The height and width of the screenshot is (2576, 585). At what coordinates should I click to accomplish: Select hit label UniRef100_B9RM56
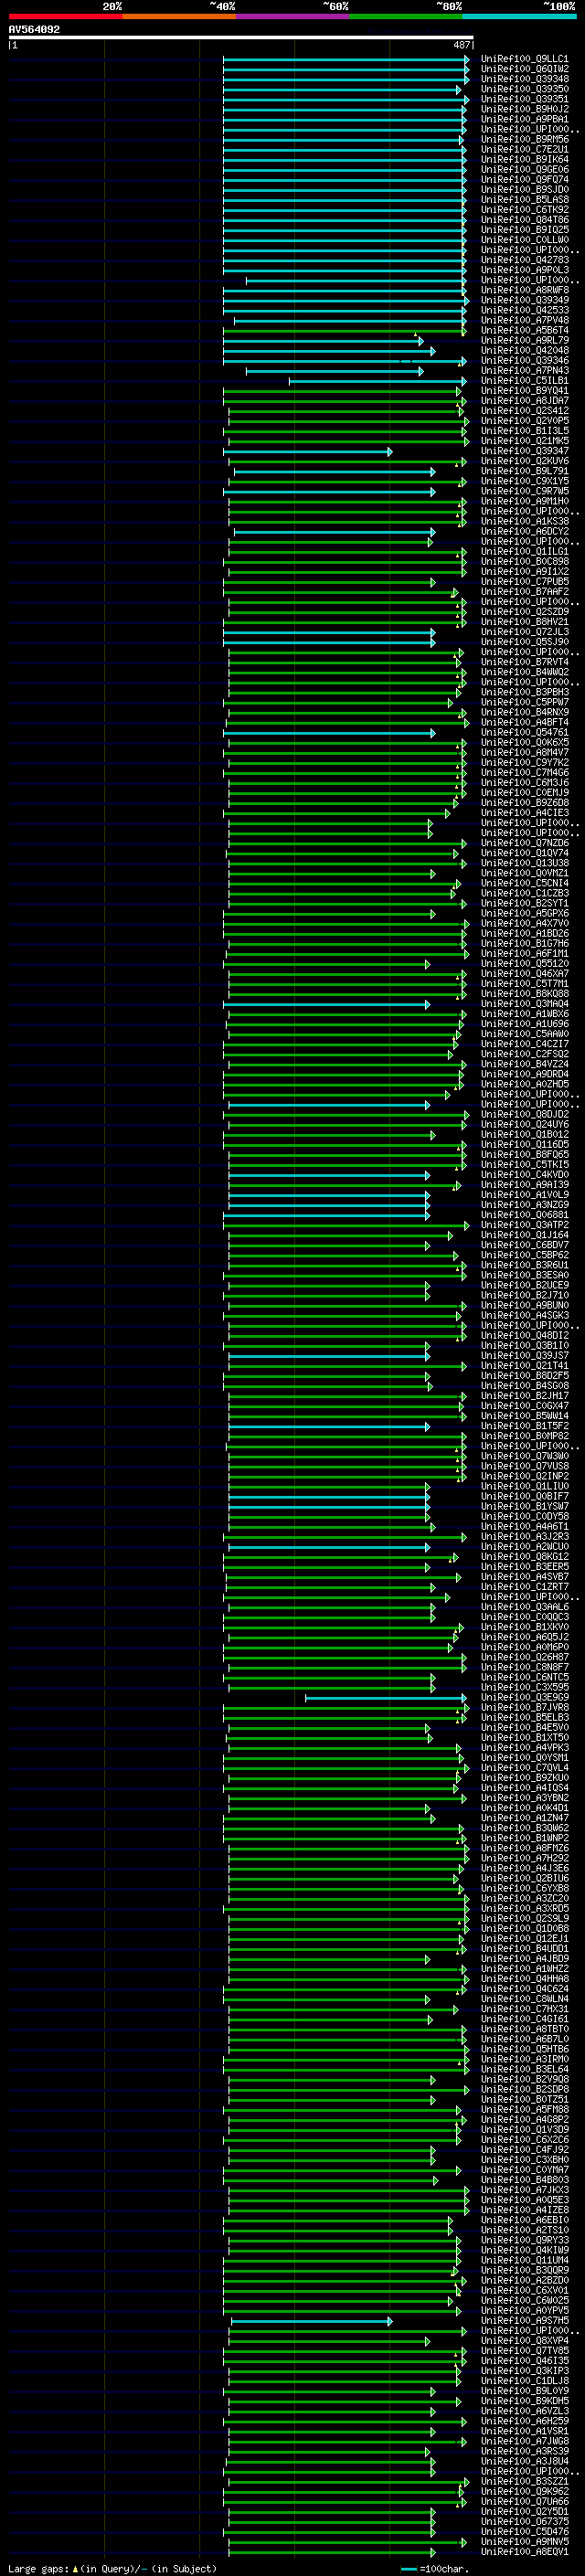coord(524,139)
